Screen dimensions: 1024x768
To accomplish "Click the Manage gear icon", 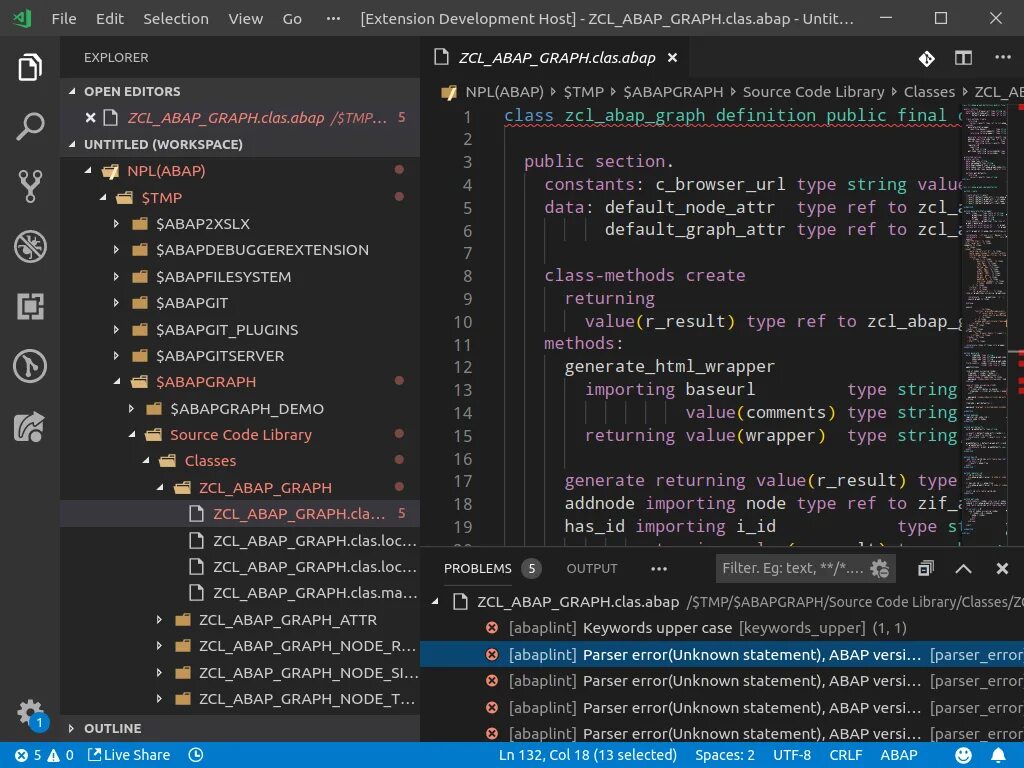I will (x=30, y=712).
